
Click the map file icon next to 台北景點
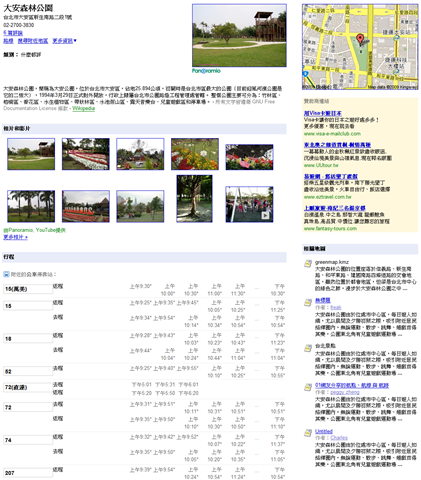tap(308, 348)
